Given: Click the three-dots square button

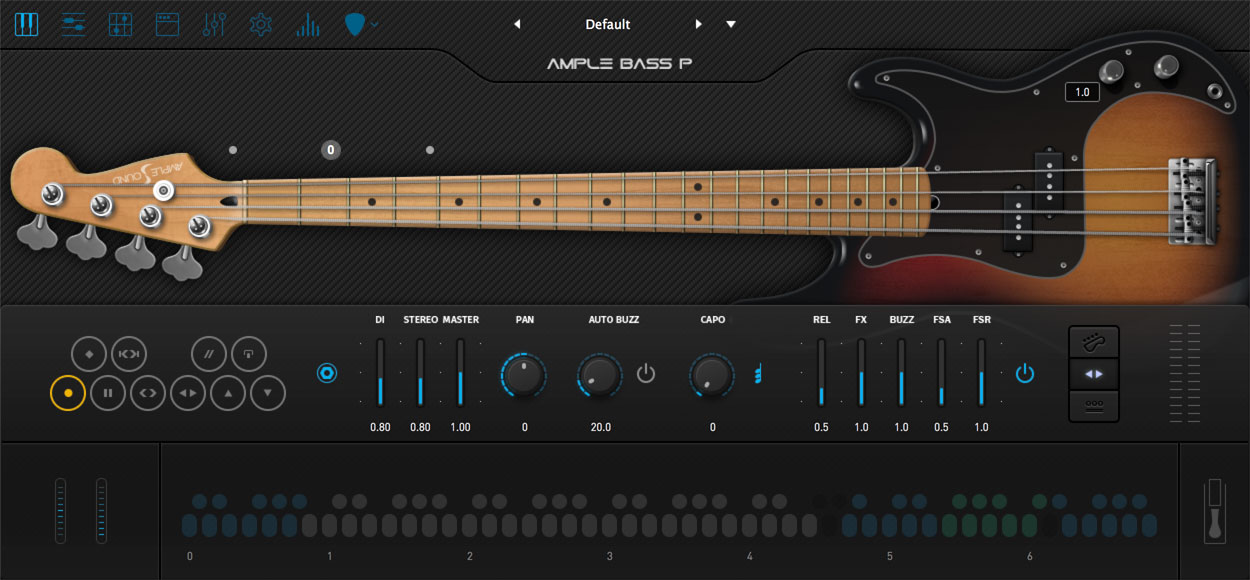Looking at the screenshot, I should click(1094, 406).
